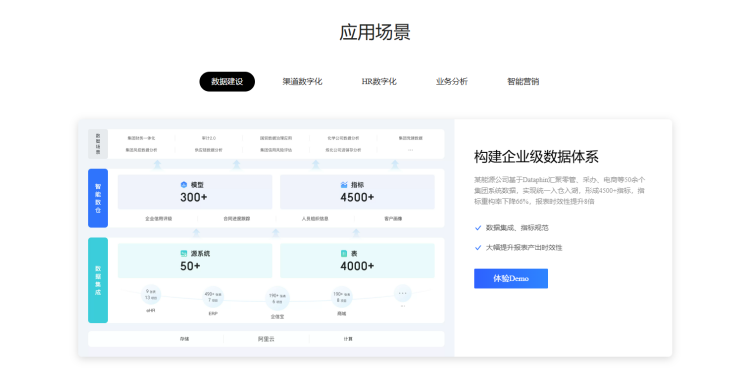This screenshot has width=748, height=381.
Task: Click the eHR source node circle
Action: pos(151,294)
